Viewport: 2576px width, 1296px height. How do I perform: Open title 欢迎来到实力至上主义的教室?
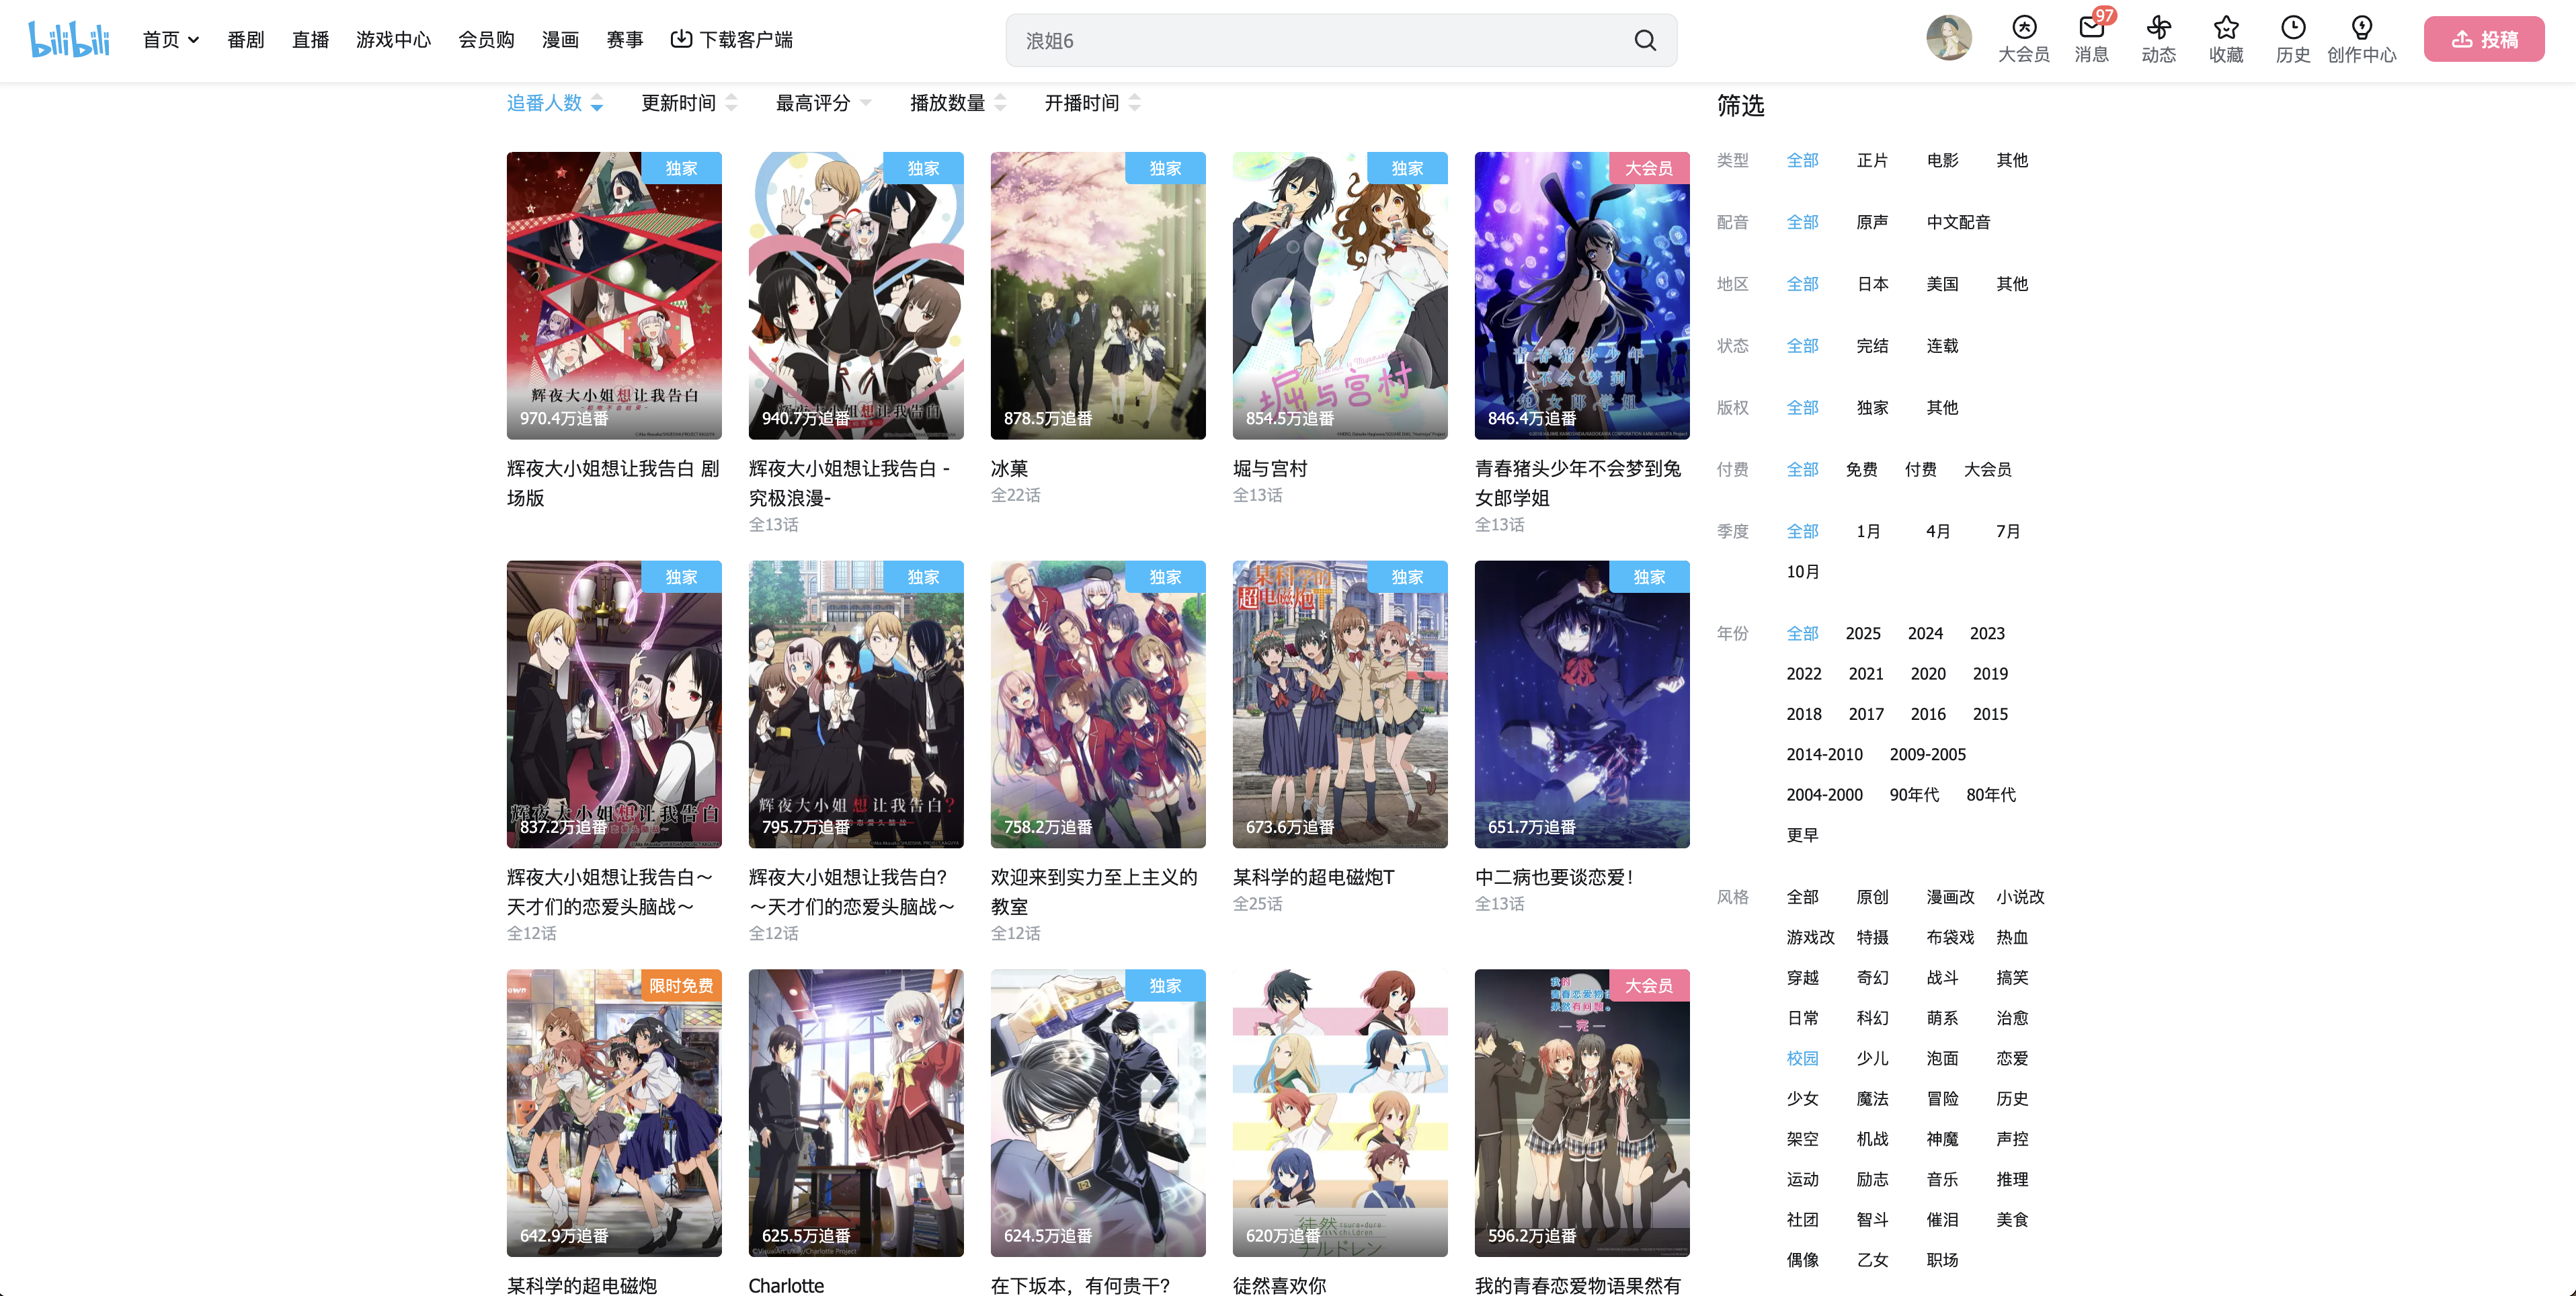(x=1094, y=892)
